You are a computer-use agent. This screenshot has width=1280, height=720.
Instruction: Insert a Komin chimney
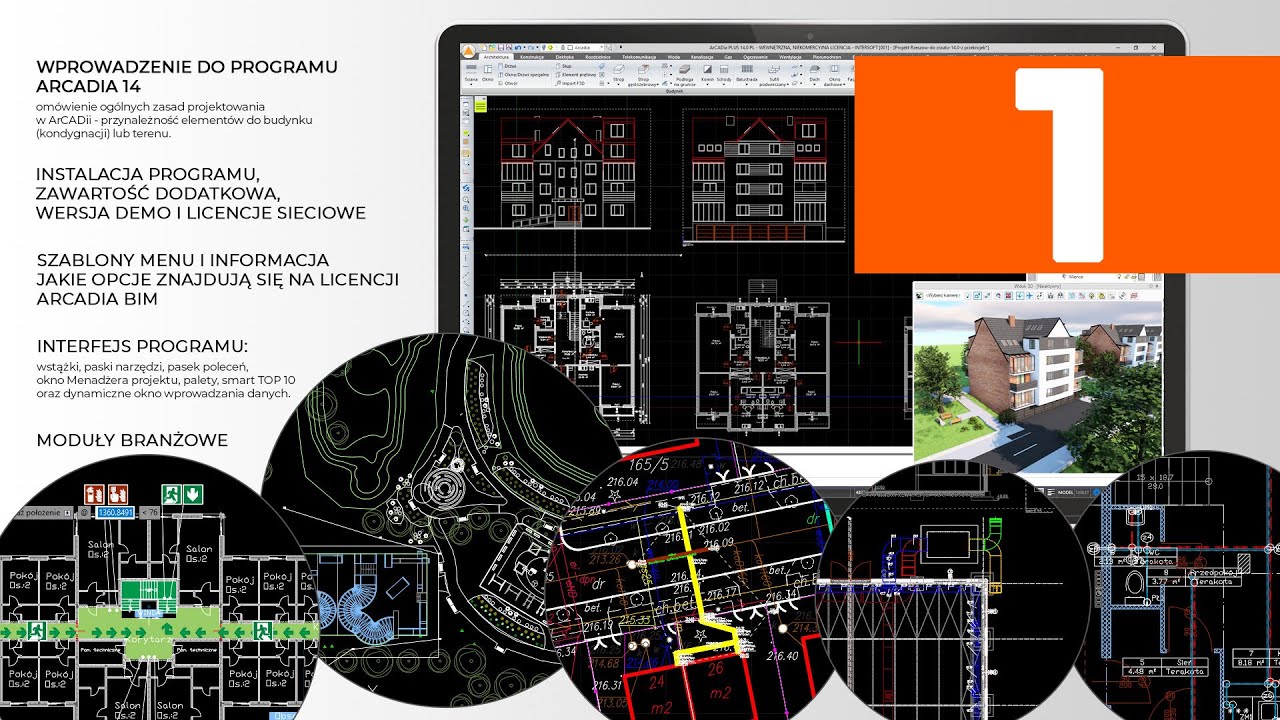(707, 71)
